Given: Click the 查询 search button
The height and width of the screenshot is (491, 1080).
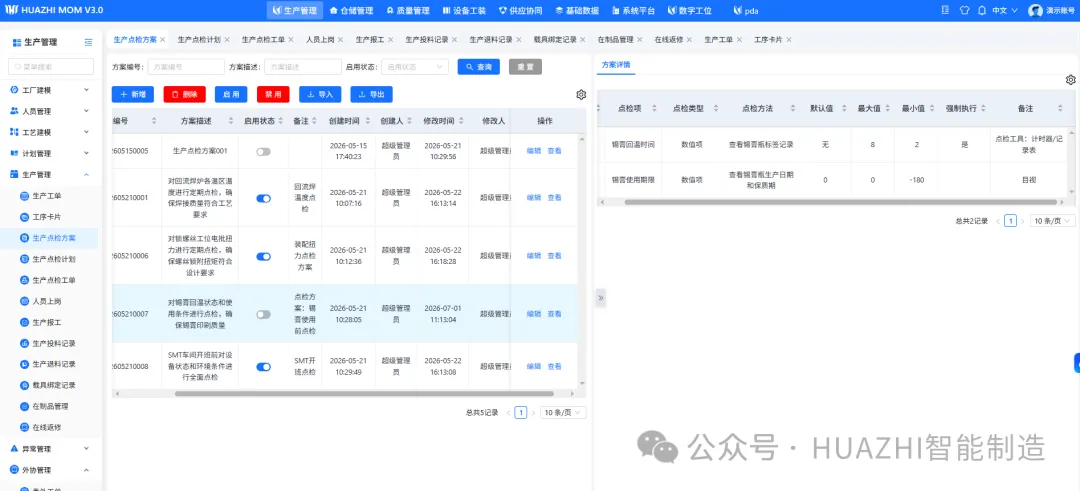Looking at the screenshot, I should 479,67.
